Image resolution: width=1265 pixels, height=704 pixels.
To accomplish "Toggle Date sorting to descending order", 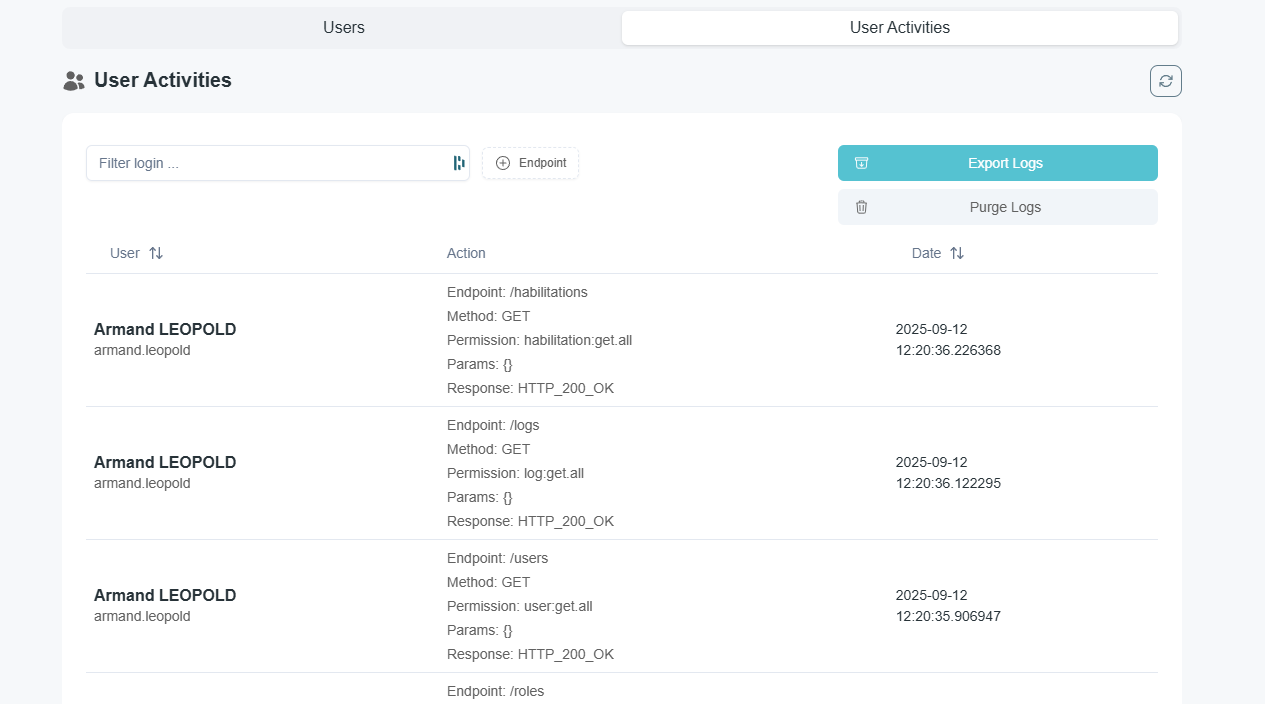I will [x=957, y=253].
